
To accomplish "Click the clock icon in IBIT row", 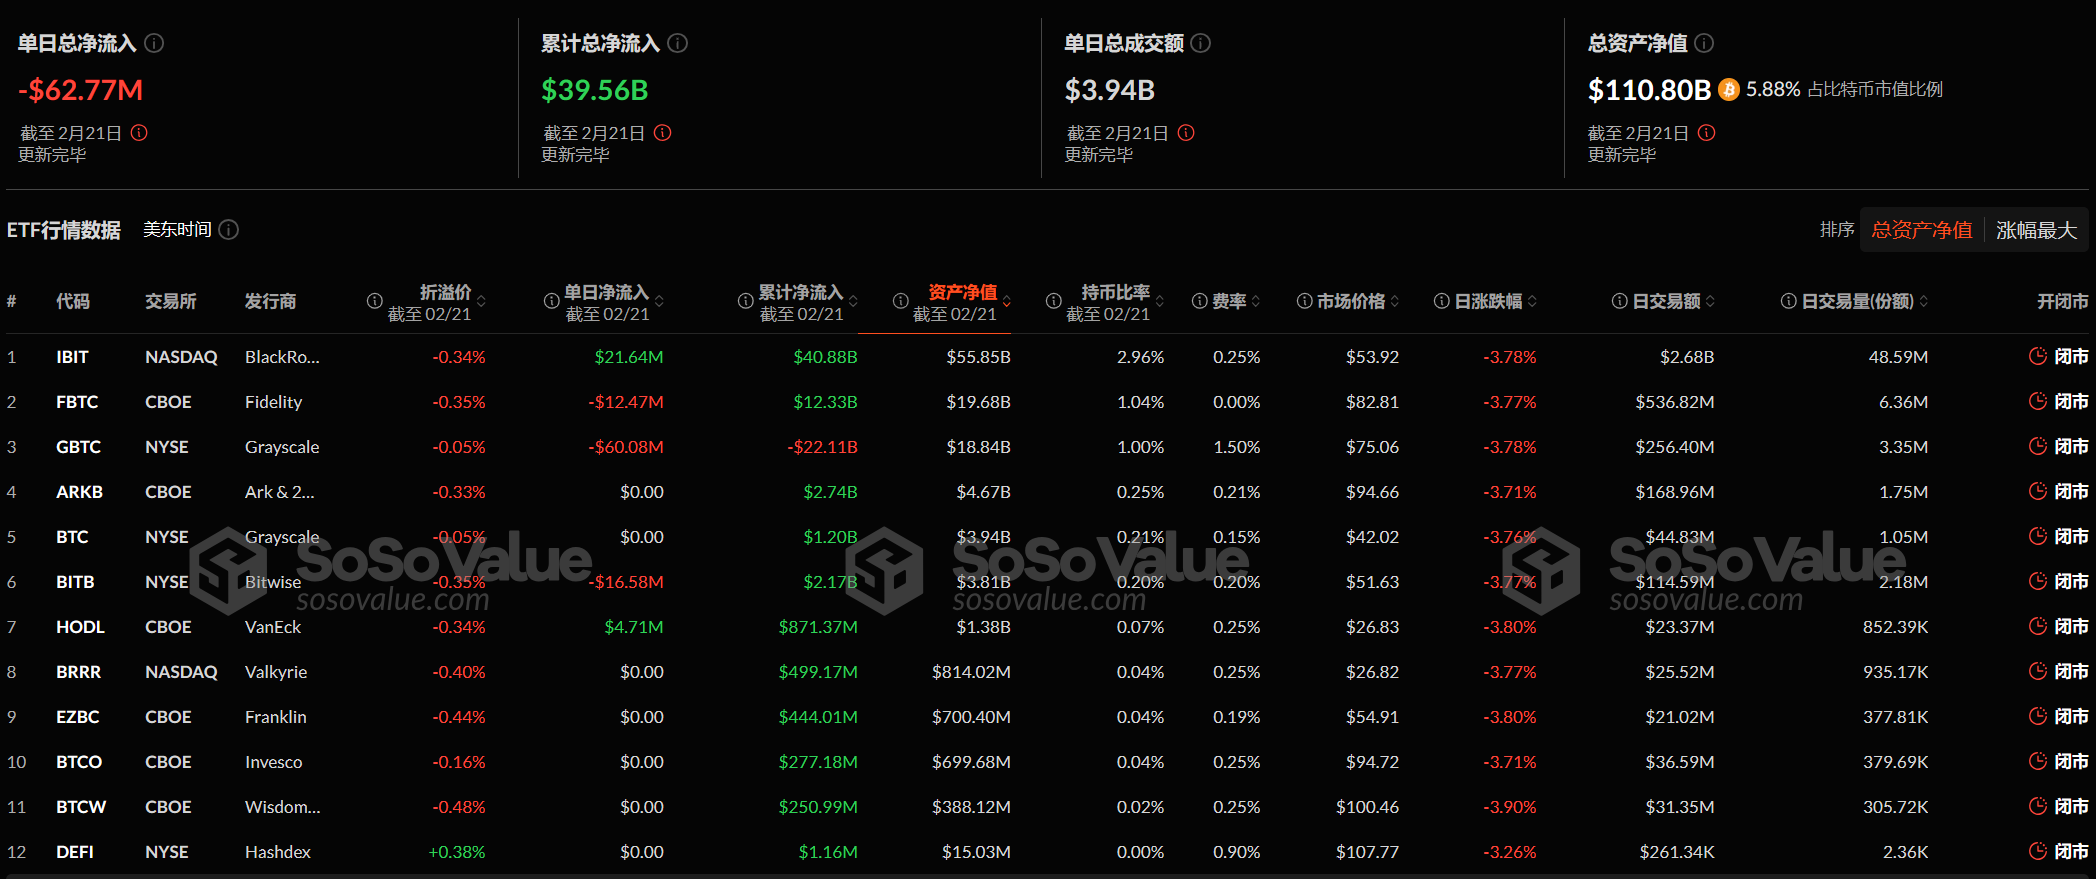I will (2037, 357).
